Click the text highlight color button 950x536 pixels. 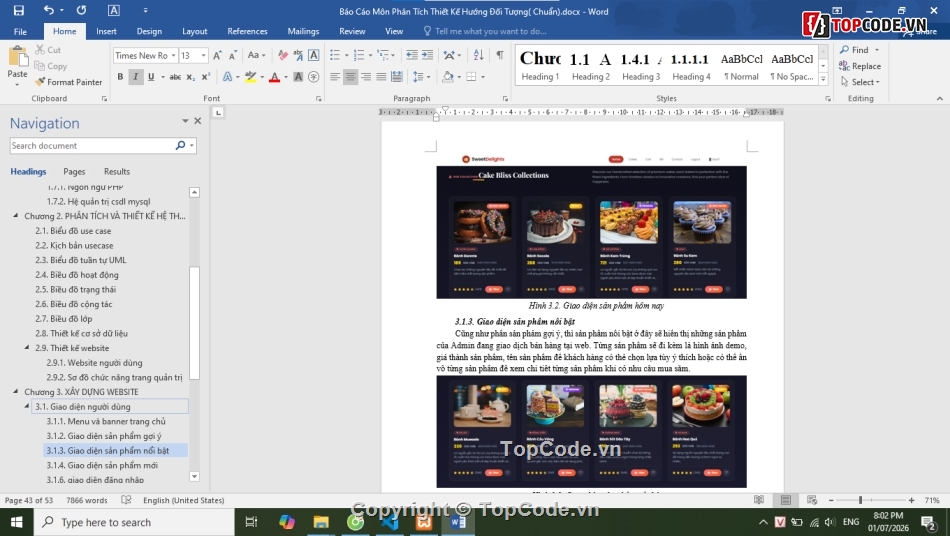coord(250,77)
